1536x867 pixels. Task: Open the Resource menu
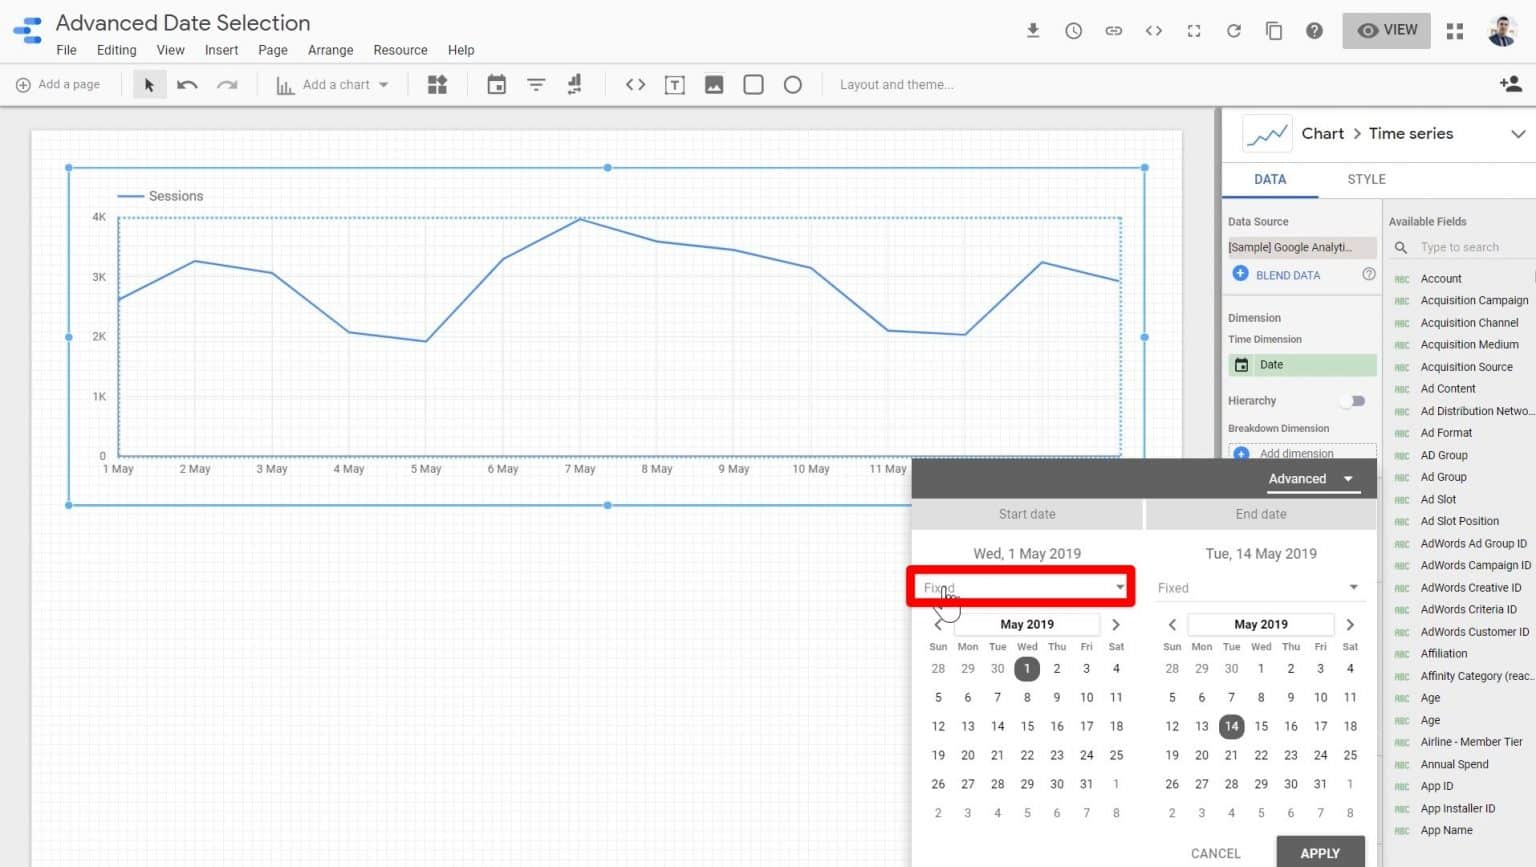point(400,49)
